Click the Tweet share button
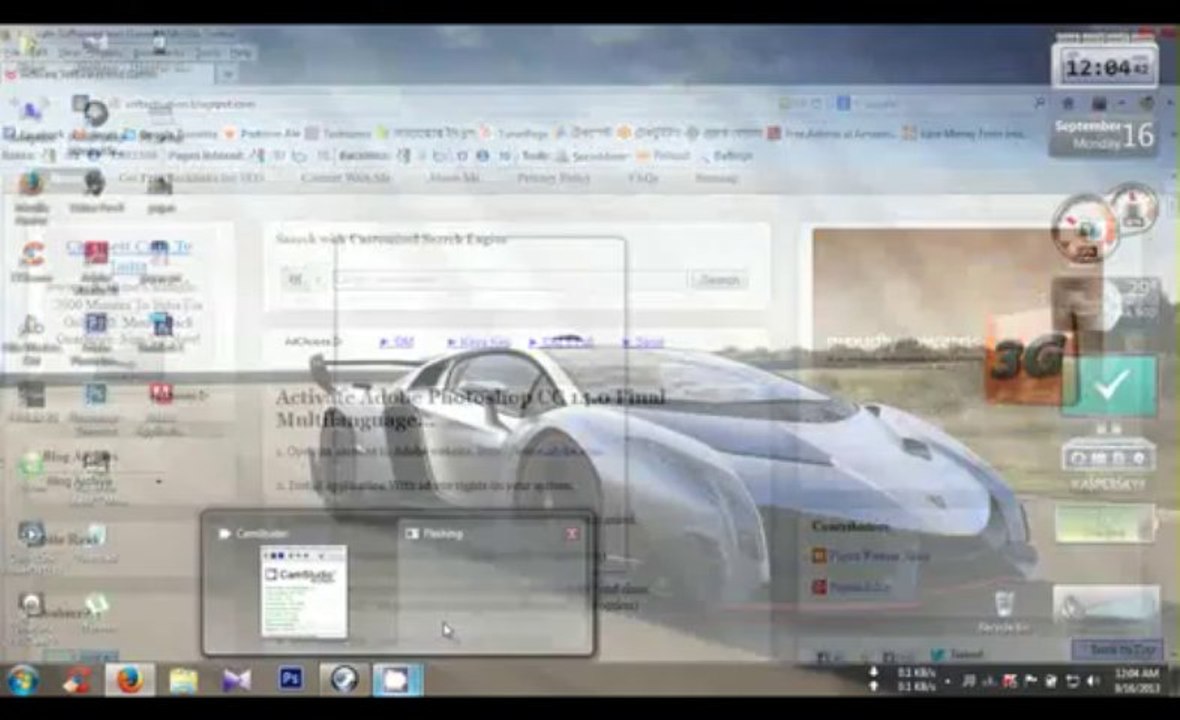 pos(957,654)
